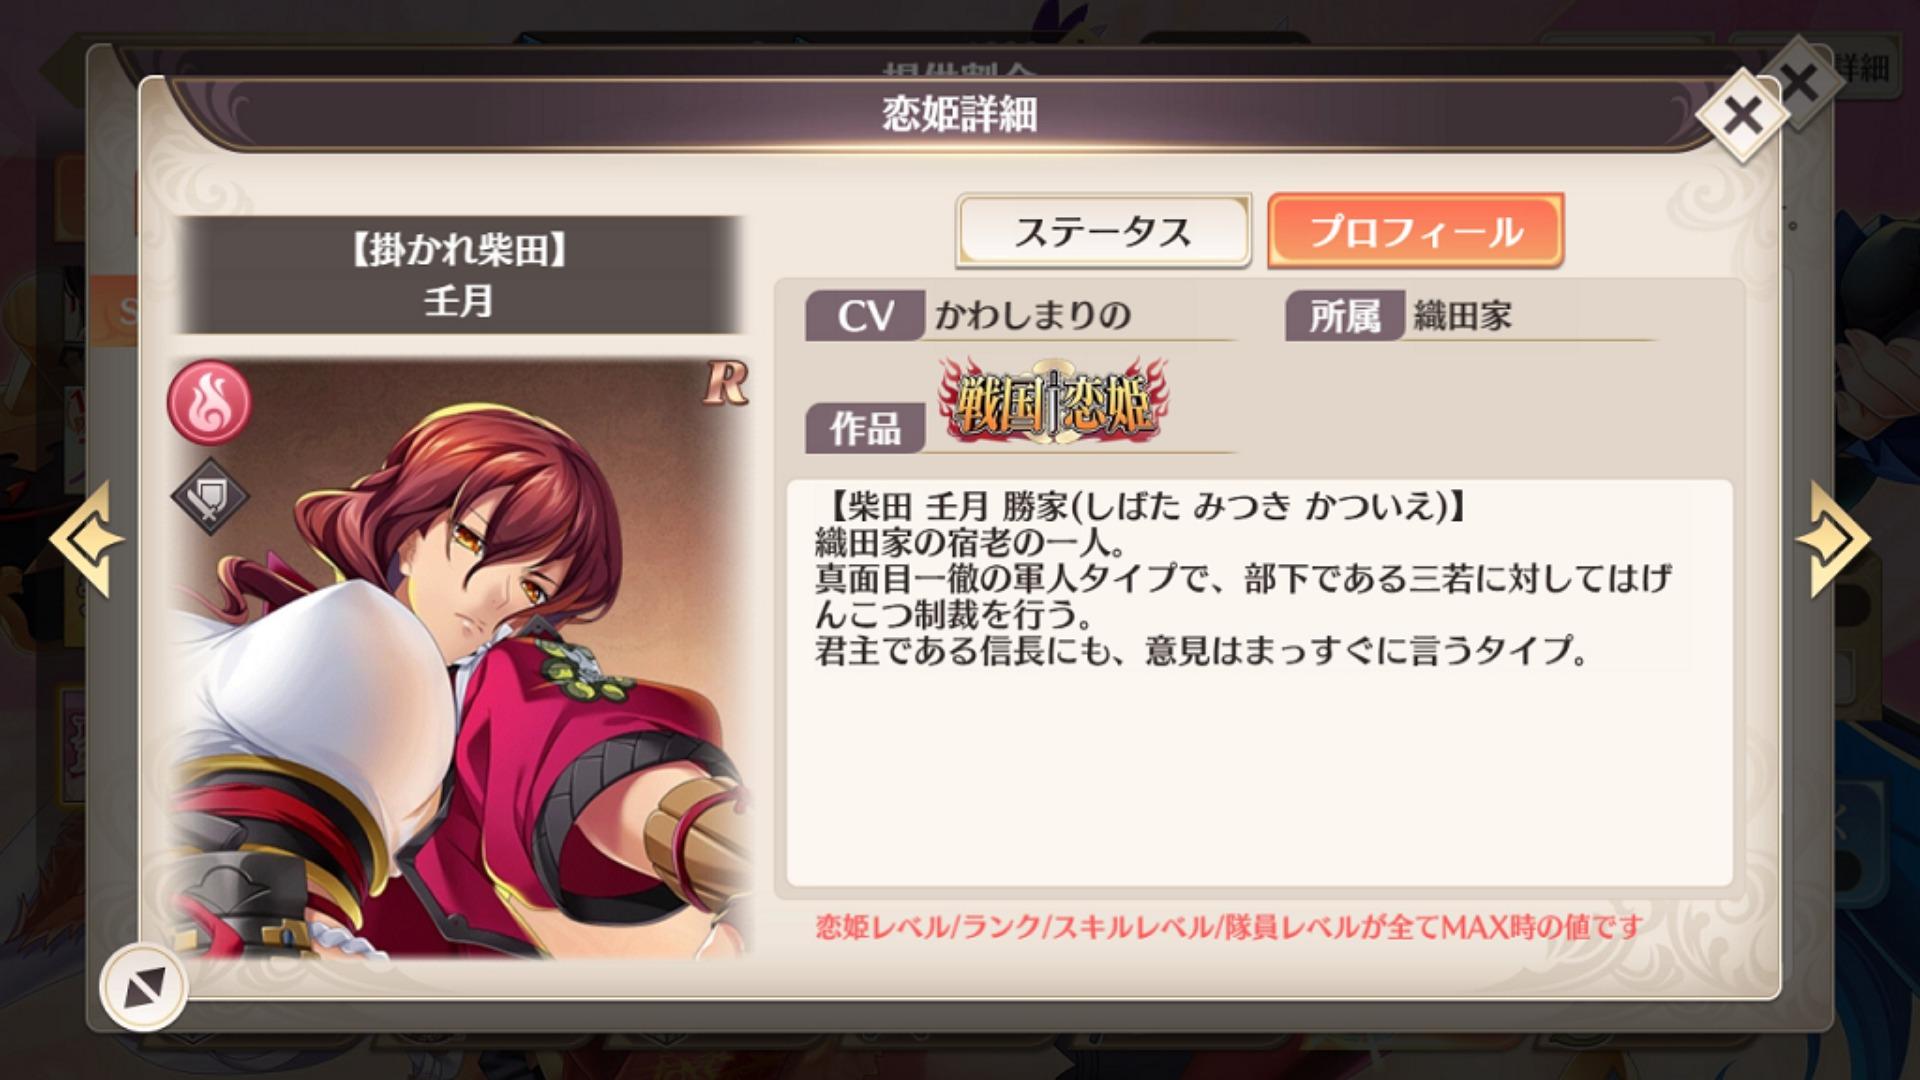Viewport: 1920px width, 1080px height.
Task: Click the 作品 label
Action: coord(864,428)
